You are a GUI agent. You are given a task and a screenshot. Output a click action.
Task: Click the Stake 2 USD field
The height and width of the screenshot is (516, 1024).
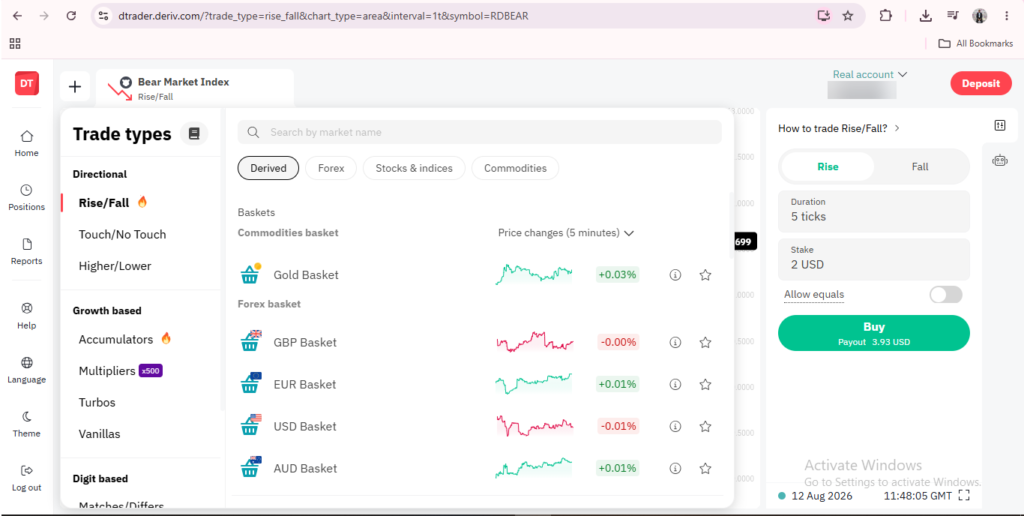point(874,259)
